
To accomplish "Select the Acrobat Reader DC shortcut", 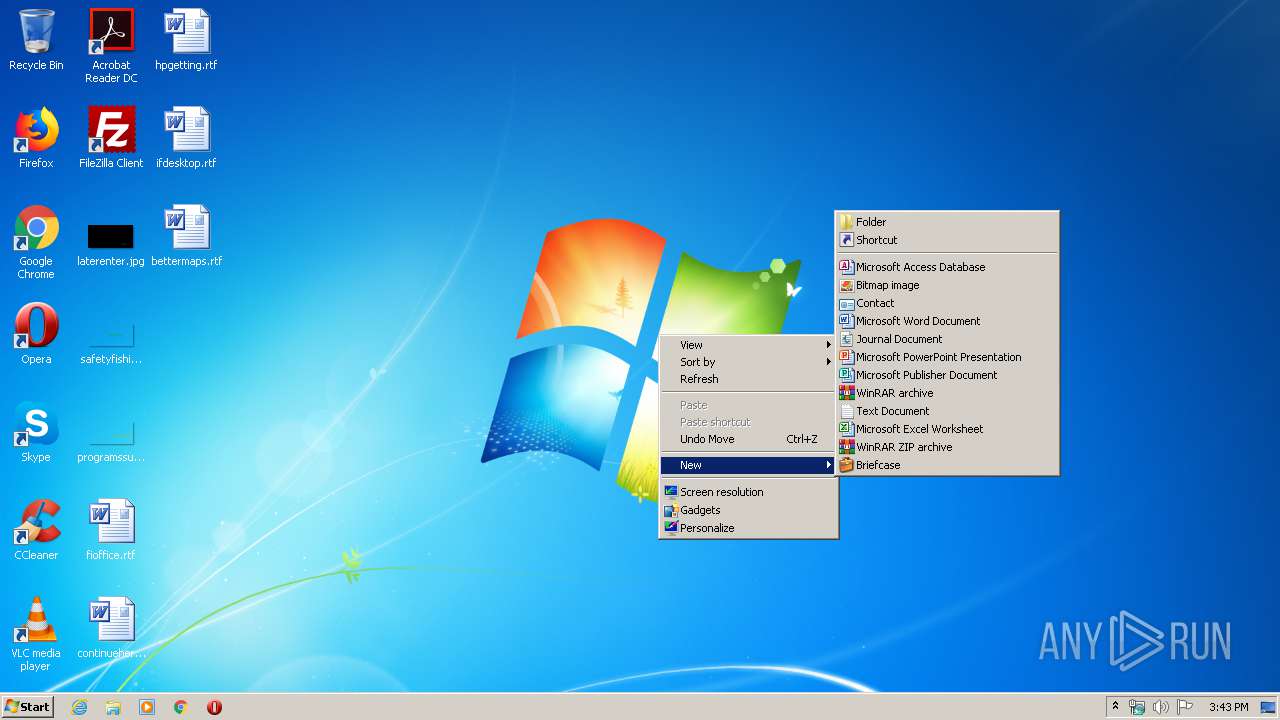I will (x=111, y=46).
